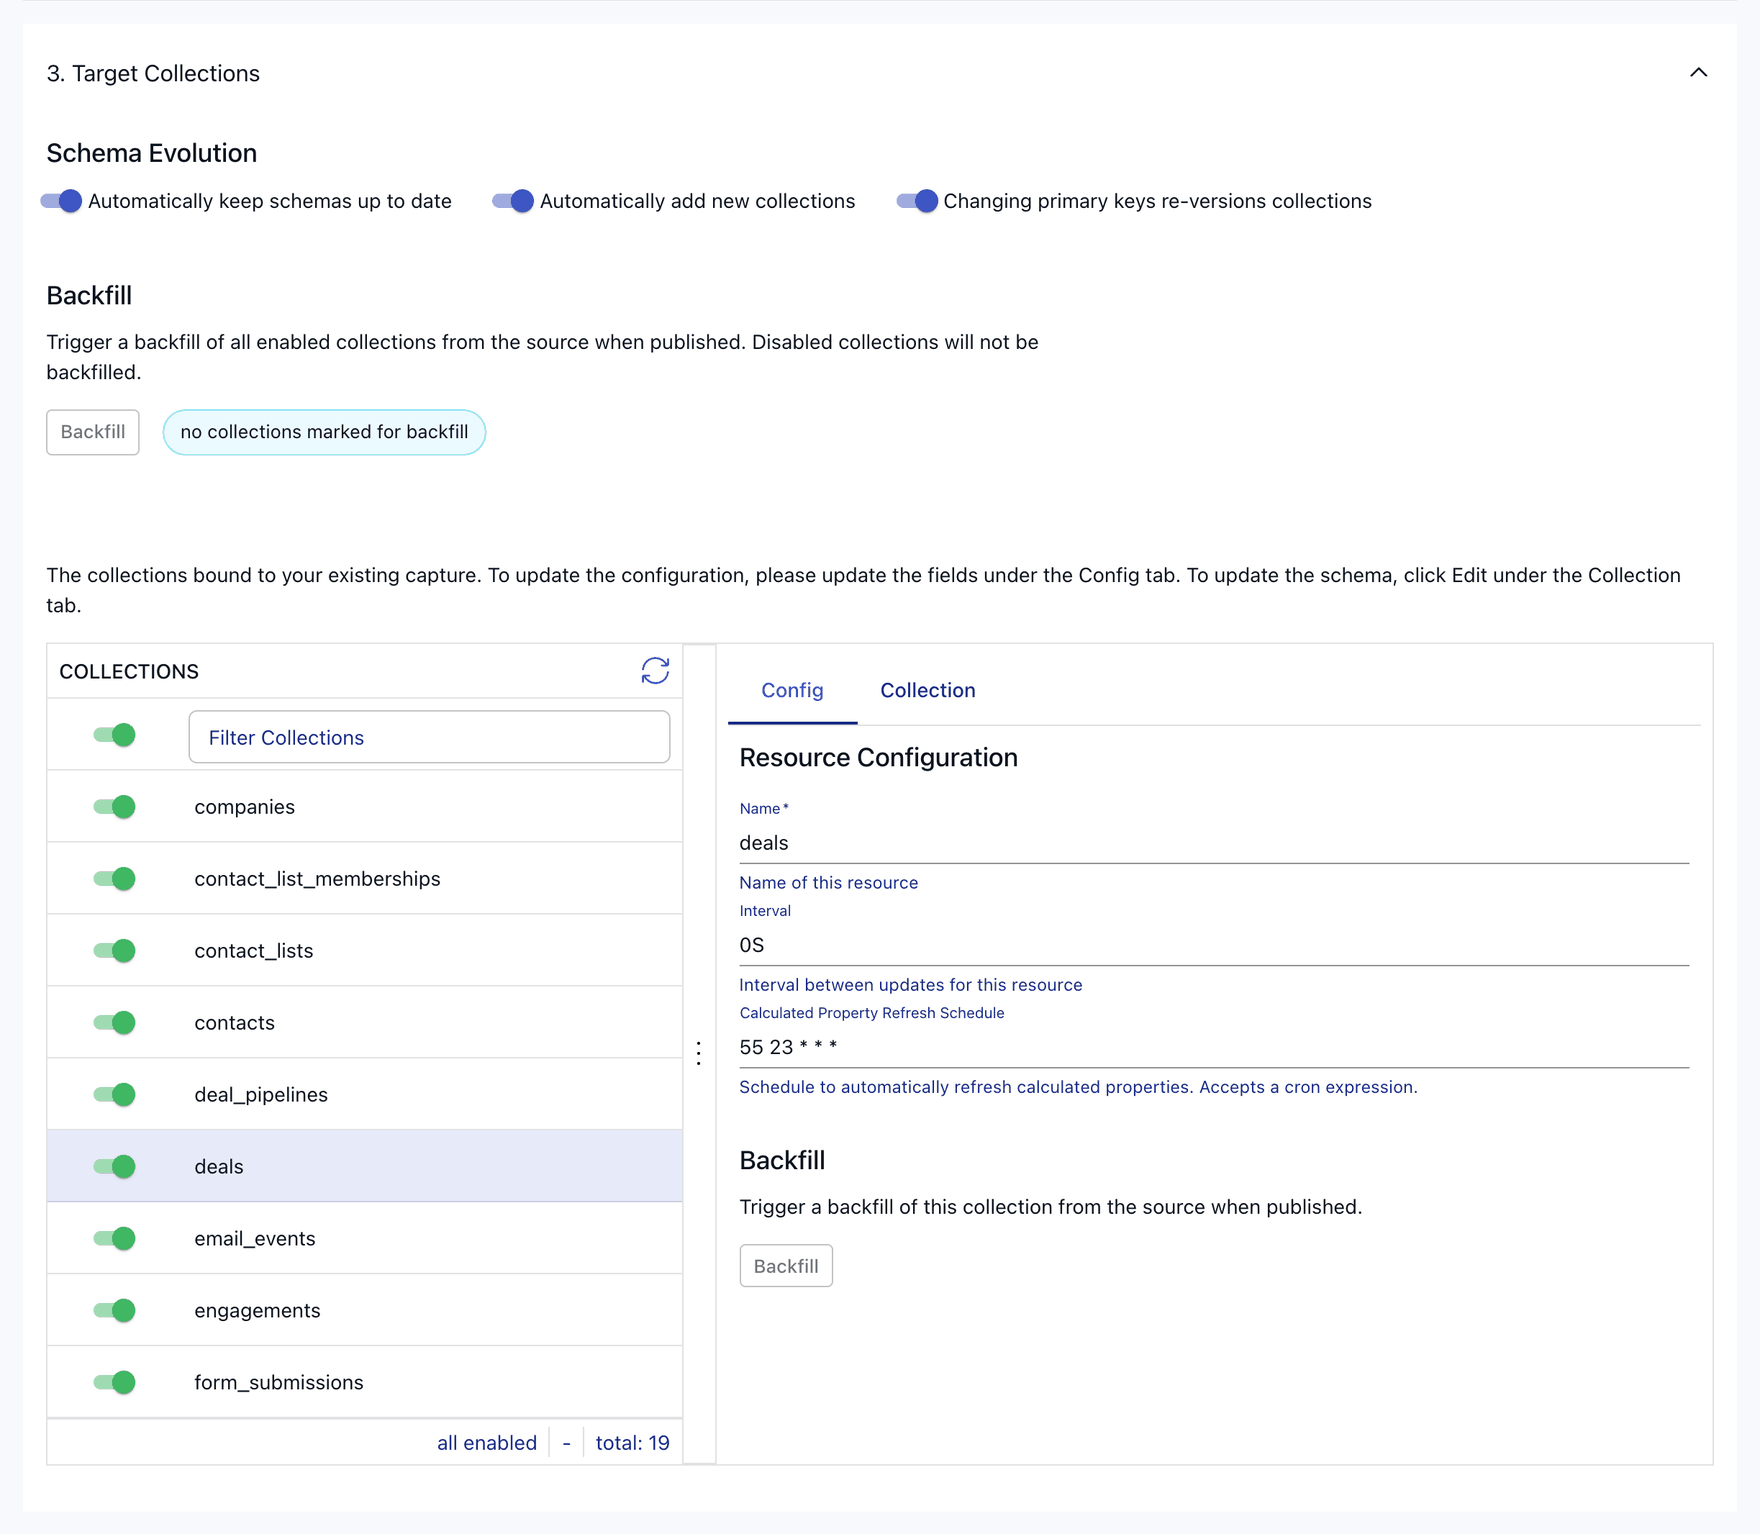Switch to the Collection tab
1760x1534 pixels.
click(927, 690)
